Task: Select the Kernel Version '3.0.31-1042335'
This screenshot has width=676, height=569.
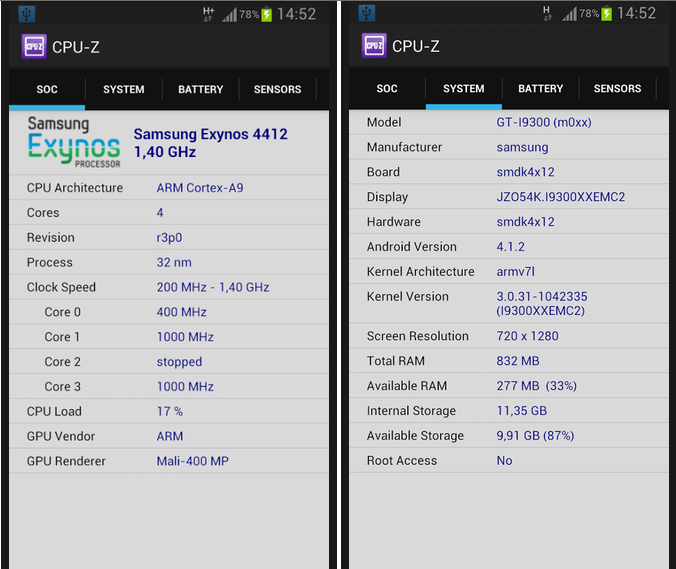Action: pos(542,297)
